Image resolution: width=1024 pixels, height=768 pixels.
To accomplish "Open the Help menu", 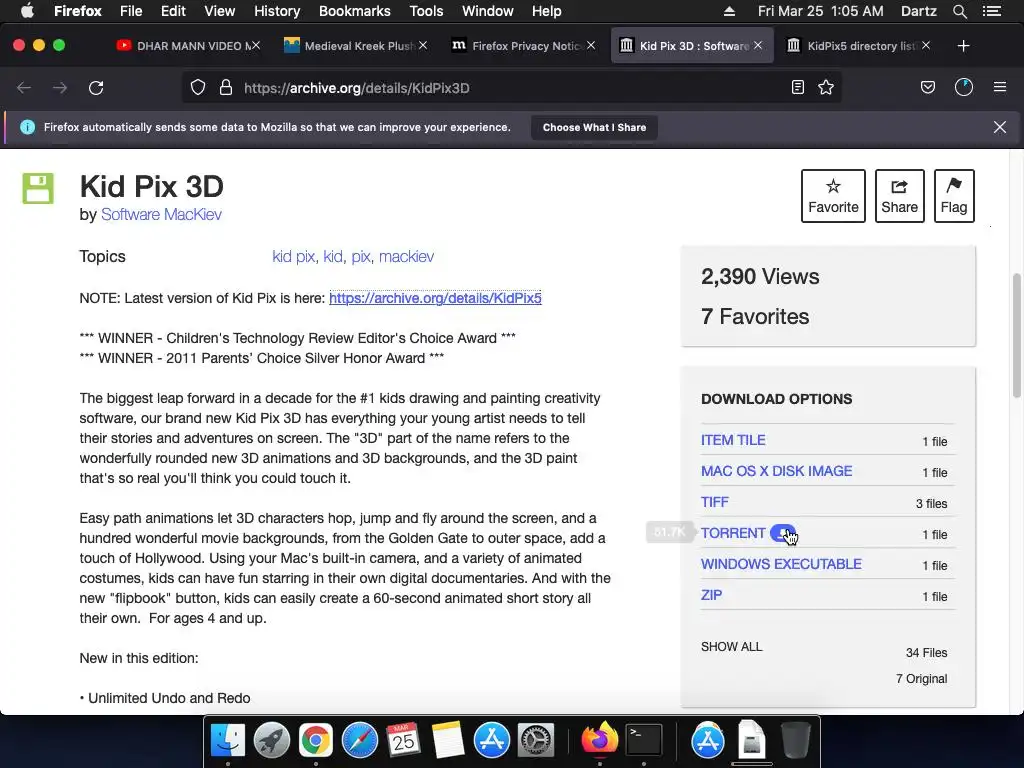I will coord(547,11).
